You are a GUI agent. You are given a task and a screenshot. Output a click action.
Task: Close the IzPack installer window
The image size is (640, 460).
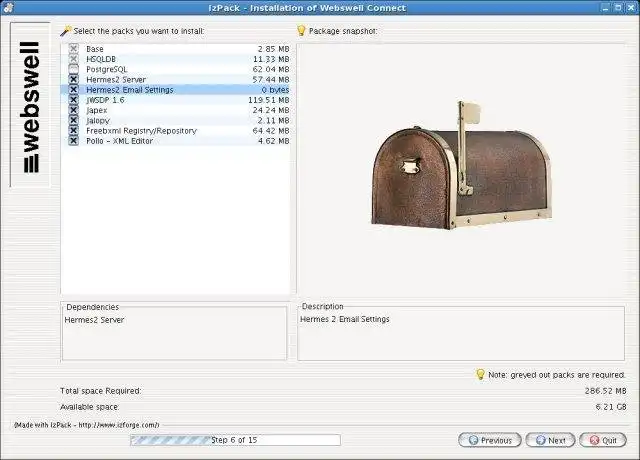coord(631,7)
